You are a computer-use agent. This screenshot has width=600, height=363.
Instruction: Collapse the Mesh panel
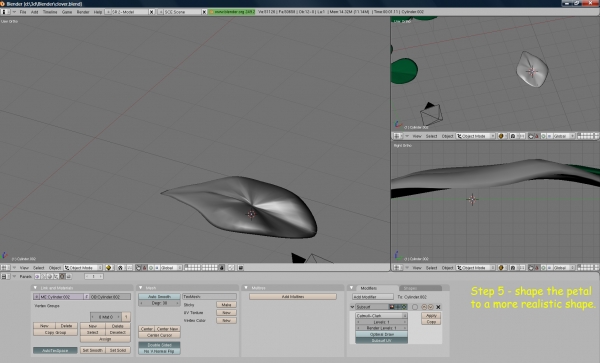click(x=140, y=288)
